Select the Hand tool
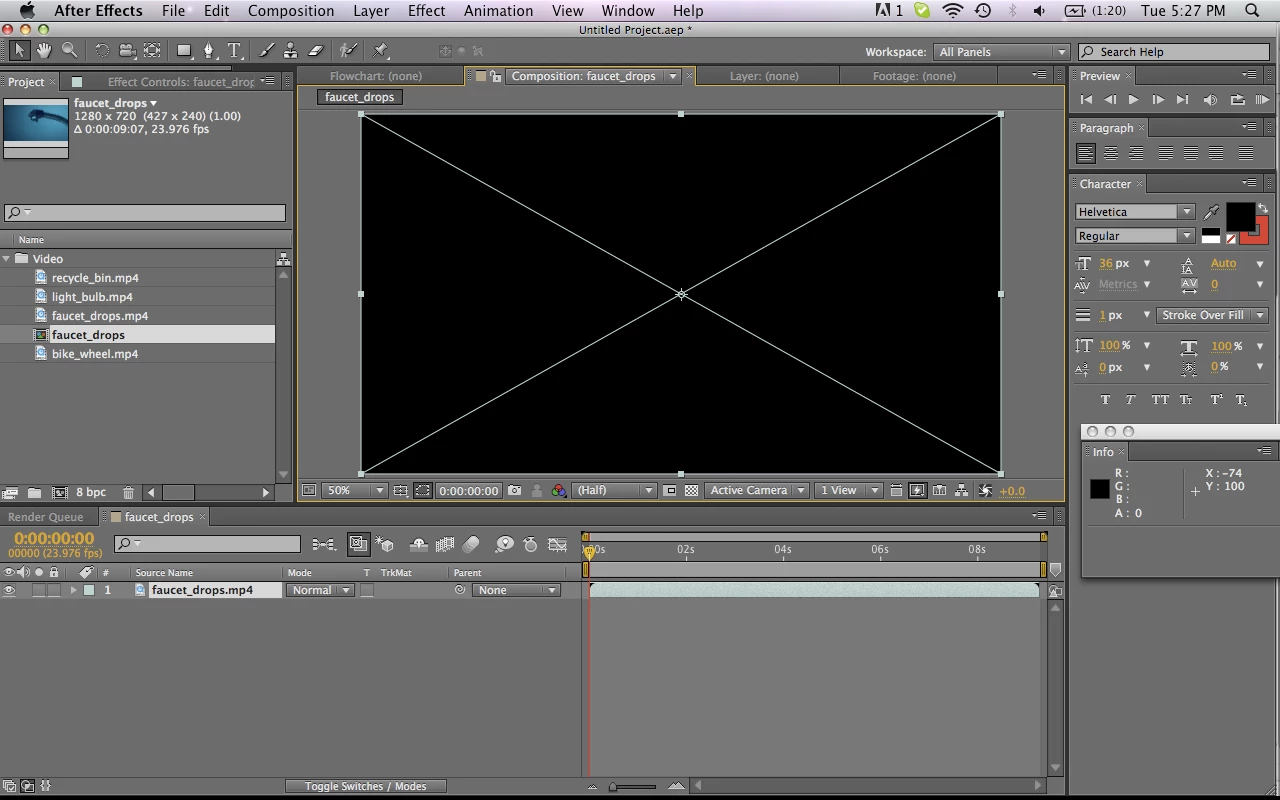The width and height of the screenshot is (1280, 800). (45, 50)
